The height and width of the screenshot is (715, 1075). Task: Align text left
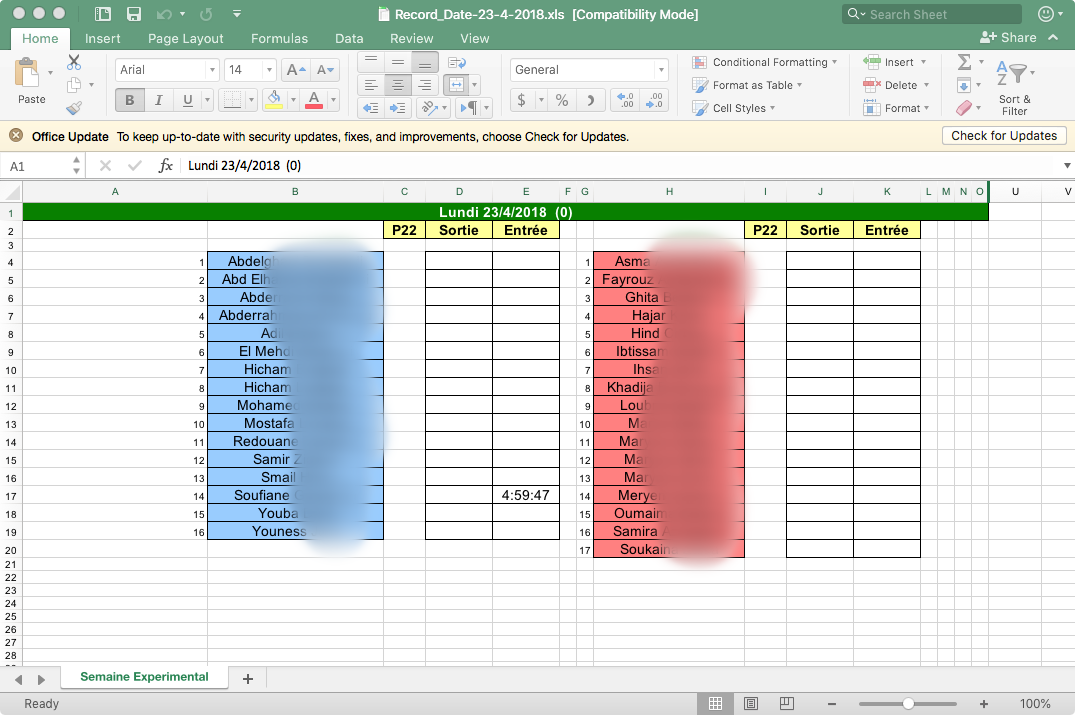[x=371, y=85]
